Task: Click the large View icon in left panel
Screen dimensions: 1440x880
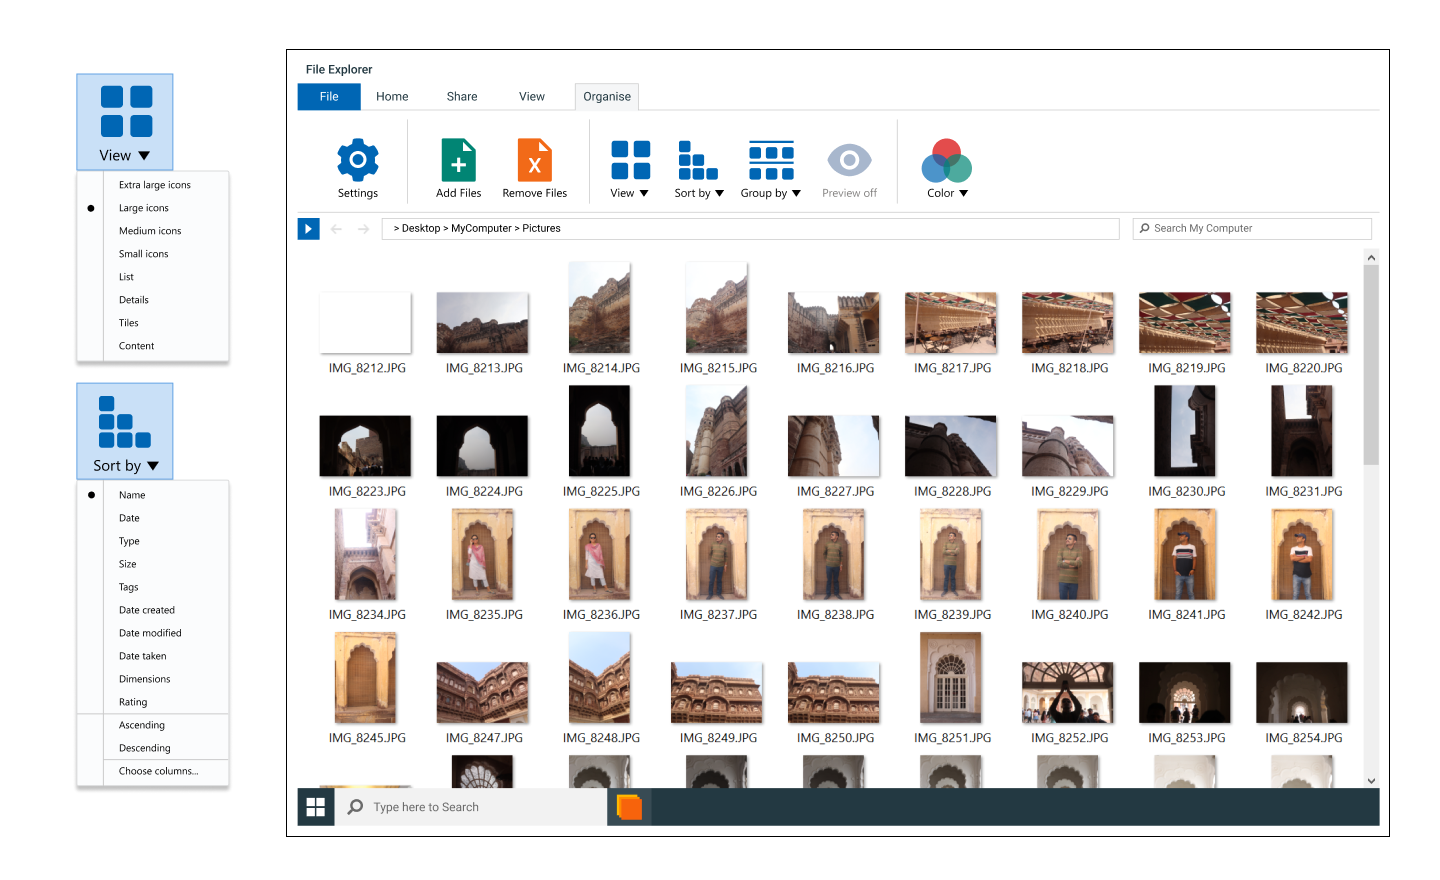Action: click(126, 111)
